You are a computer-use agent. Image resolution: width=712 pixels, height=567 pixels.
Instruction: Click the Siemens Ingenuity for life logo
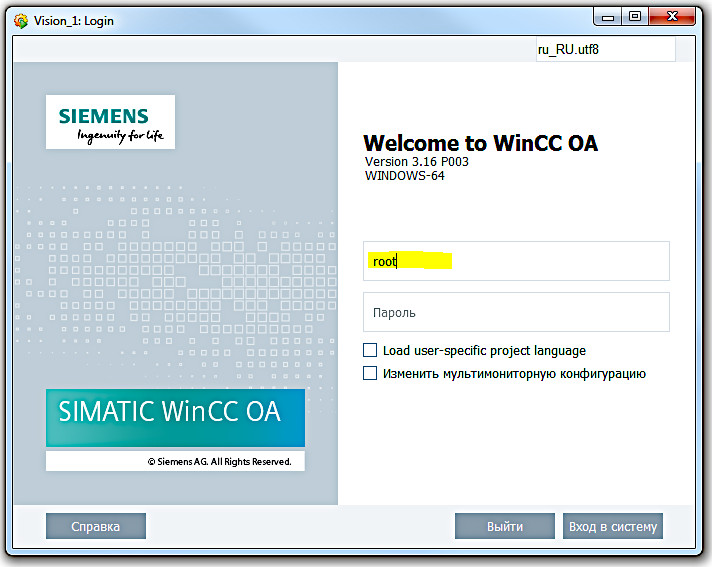coord(110,122)
